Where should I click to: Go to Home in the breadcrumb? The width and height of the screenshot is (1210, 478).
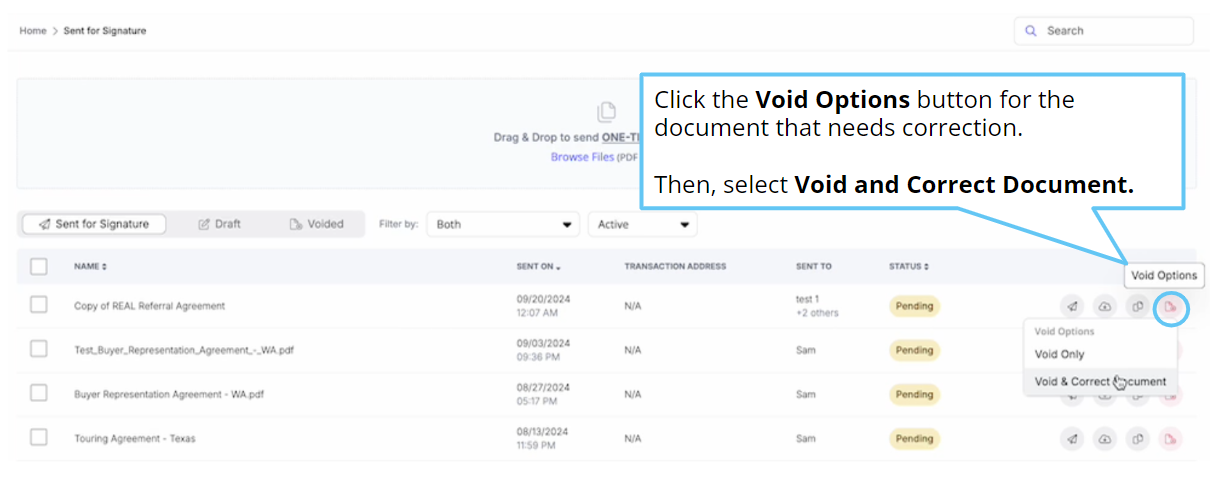[x=33, y=31]
